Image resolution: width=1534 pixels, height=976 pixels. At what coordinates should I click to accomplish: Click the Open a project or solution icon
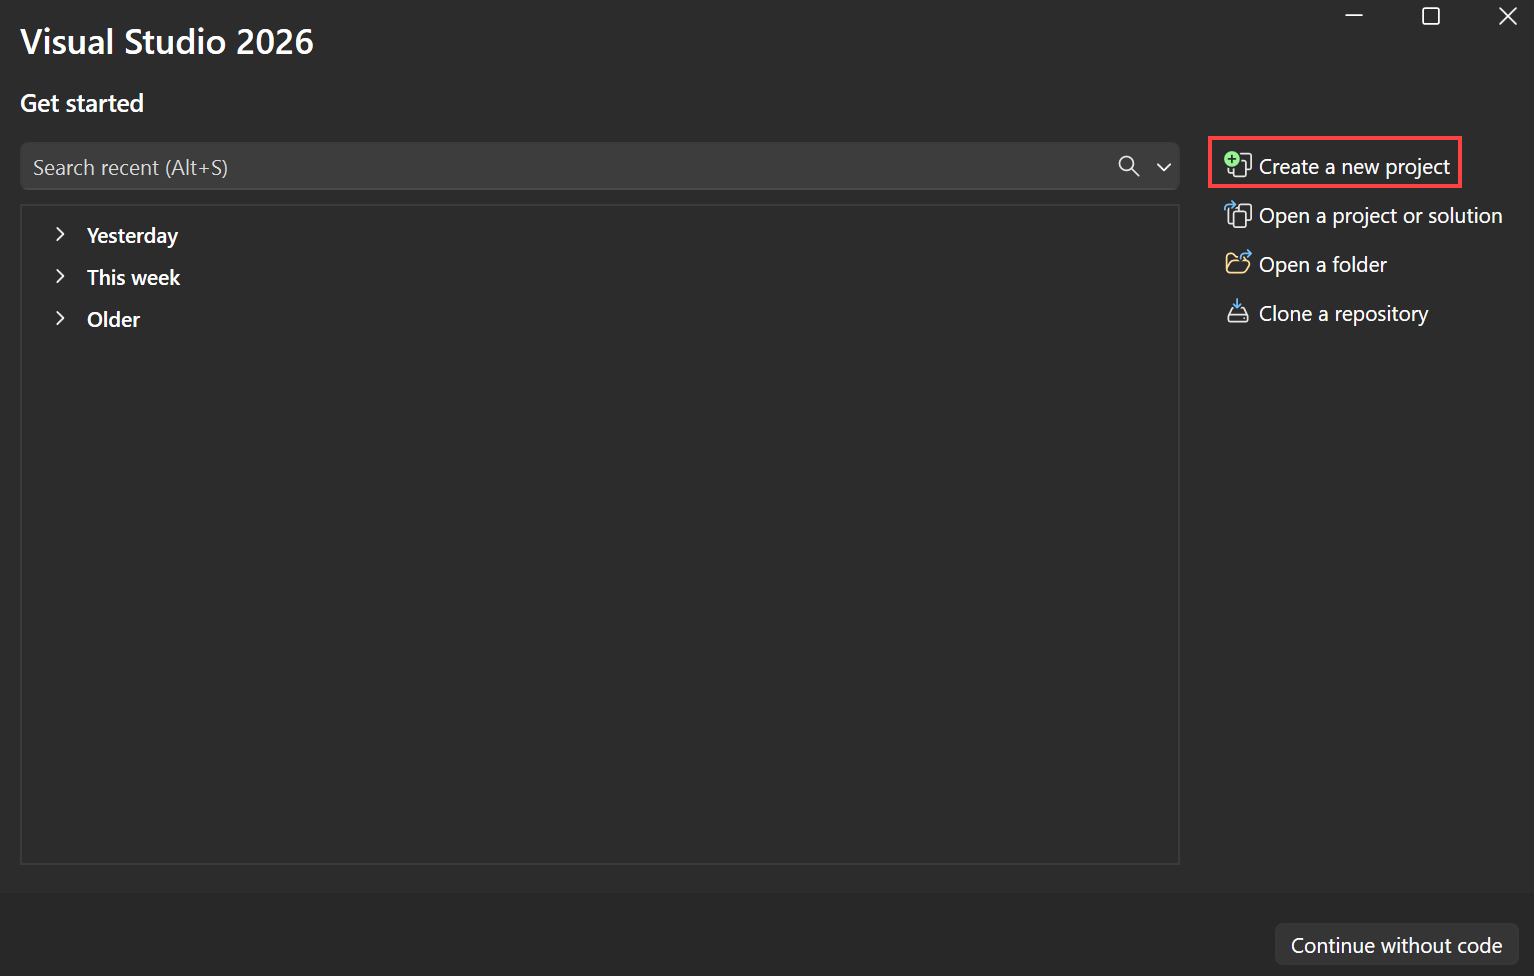point(1238,214)
